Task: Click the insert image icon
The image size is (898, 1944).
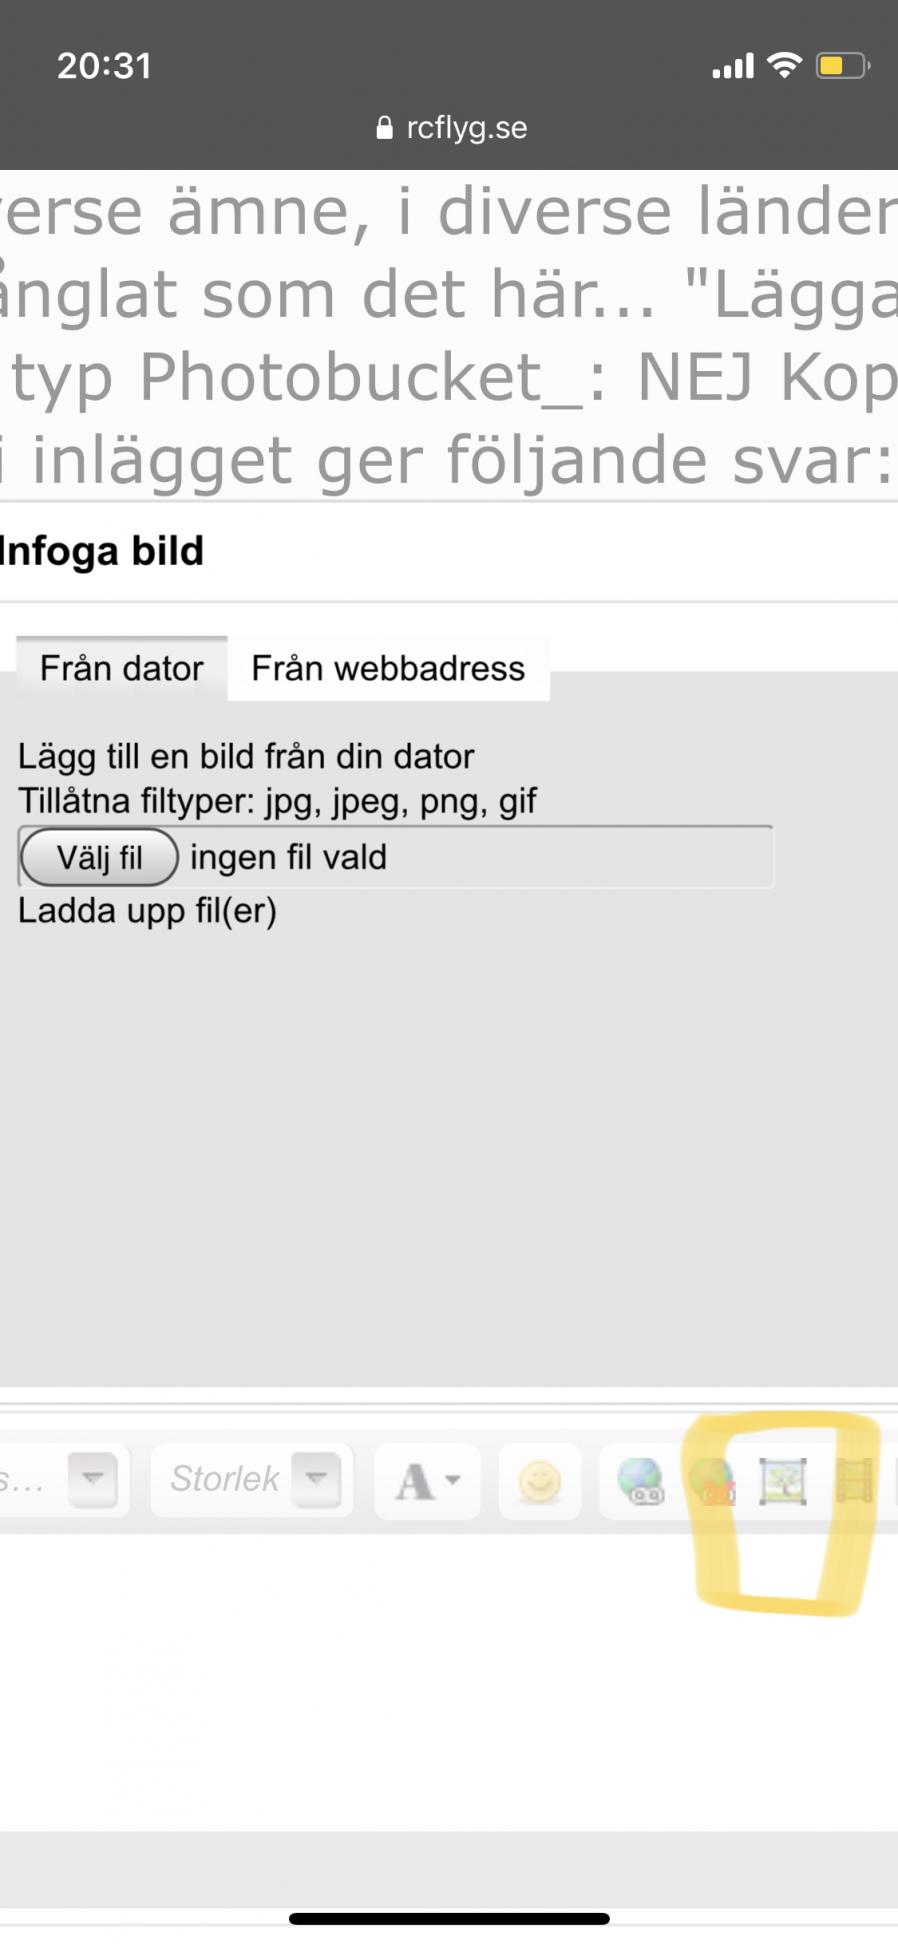Action: [783, 1481]
